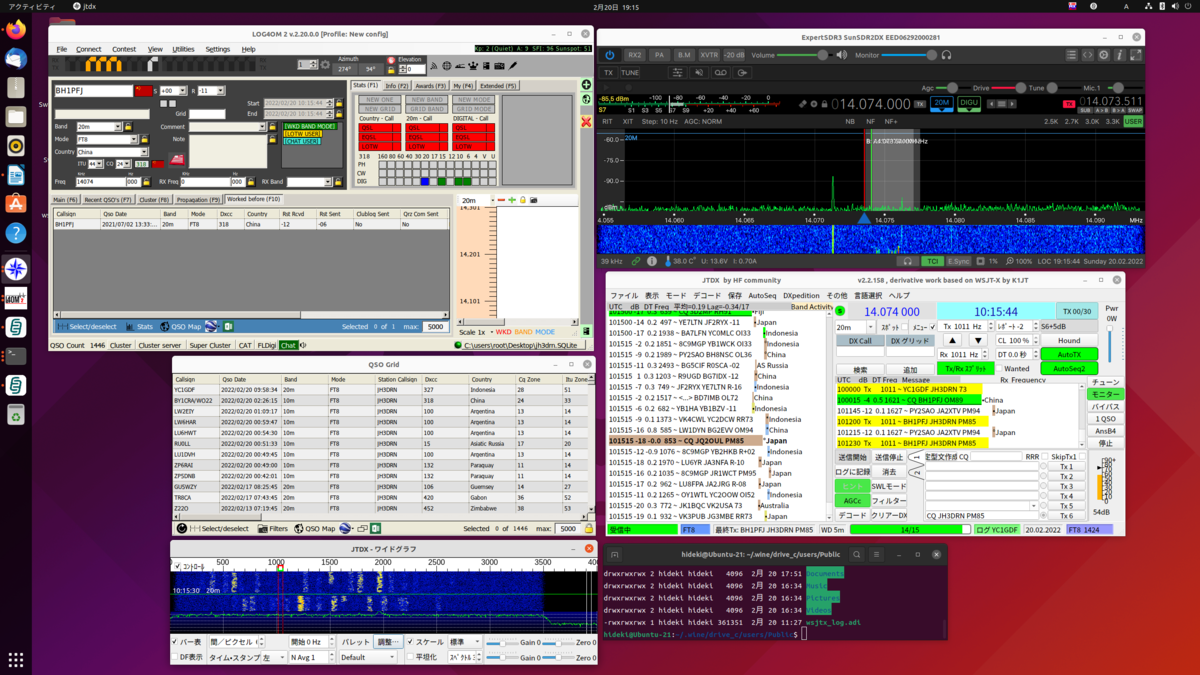Viewport: 1200px width, 675px height.
Task: Toggle the メニュー checkbox in JTDX
Action: click(x=933, y=327)
